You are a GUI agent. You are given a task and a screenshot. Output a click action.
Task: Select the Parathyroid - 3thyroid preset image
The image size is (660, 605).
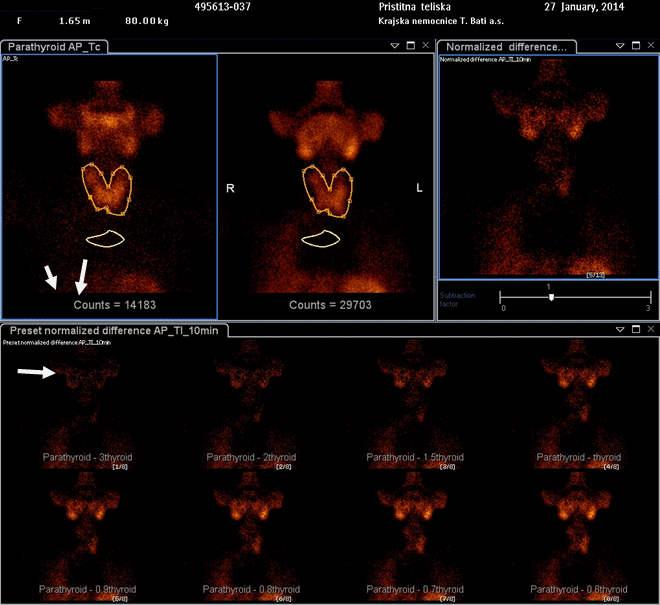pyautogui.click(x=87, y=400)
